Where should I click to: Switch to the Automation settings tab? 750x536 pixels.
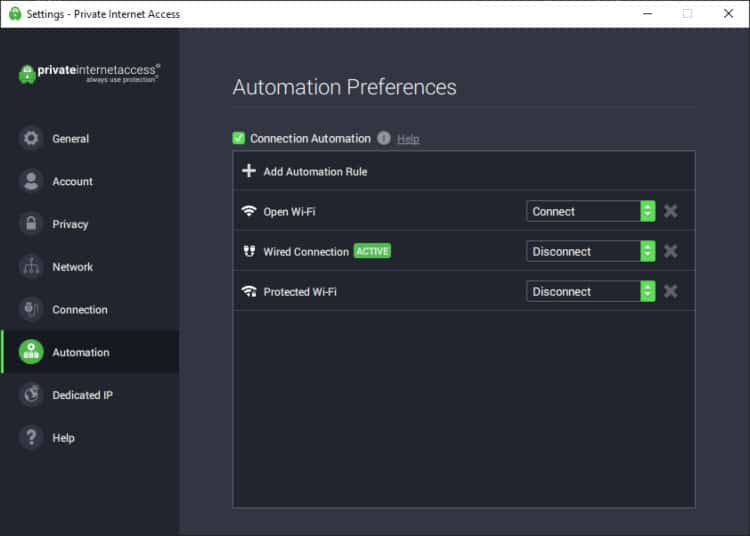[80, 352]
